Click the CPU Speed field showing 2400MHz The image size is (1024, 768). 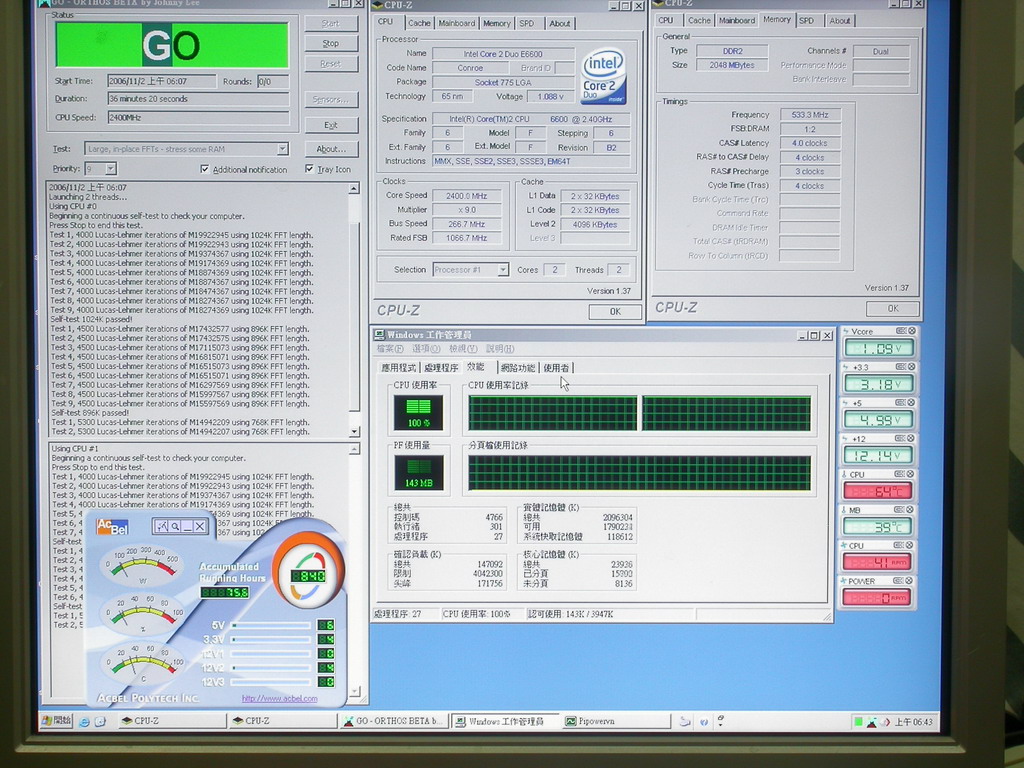pyautogui.click(x=198, y=118)
